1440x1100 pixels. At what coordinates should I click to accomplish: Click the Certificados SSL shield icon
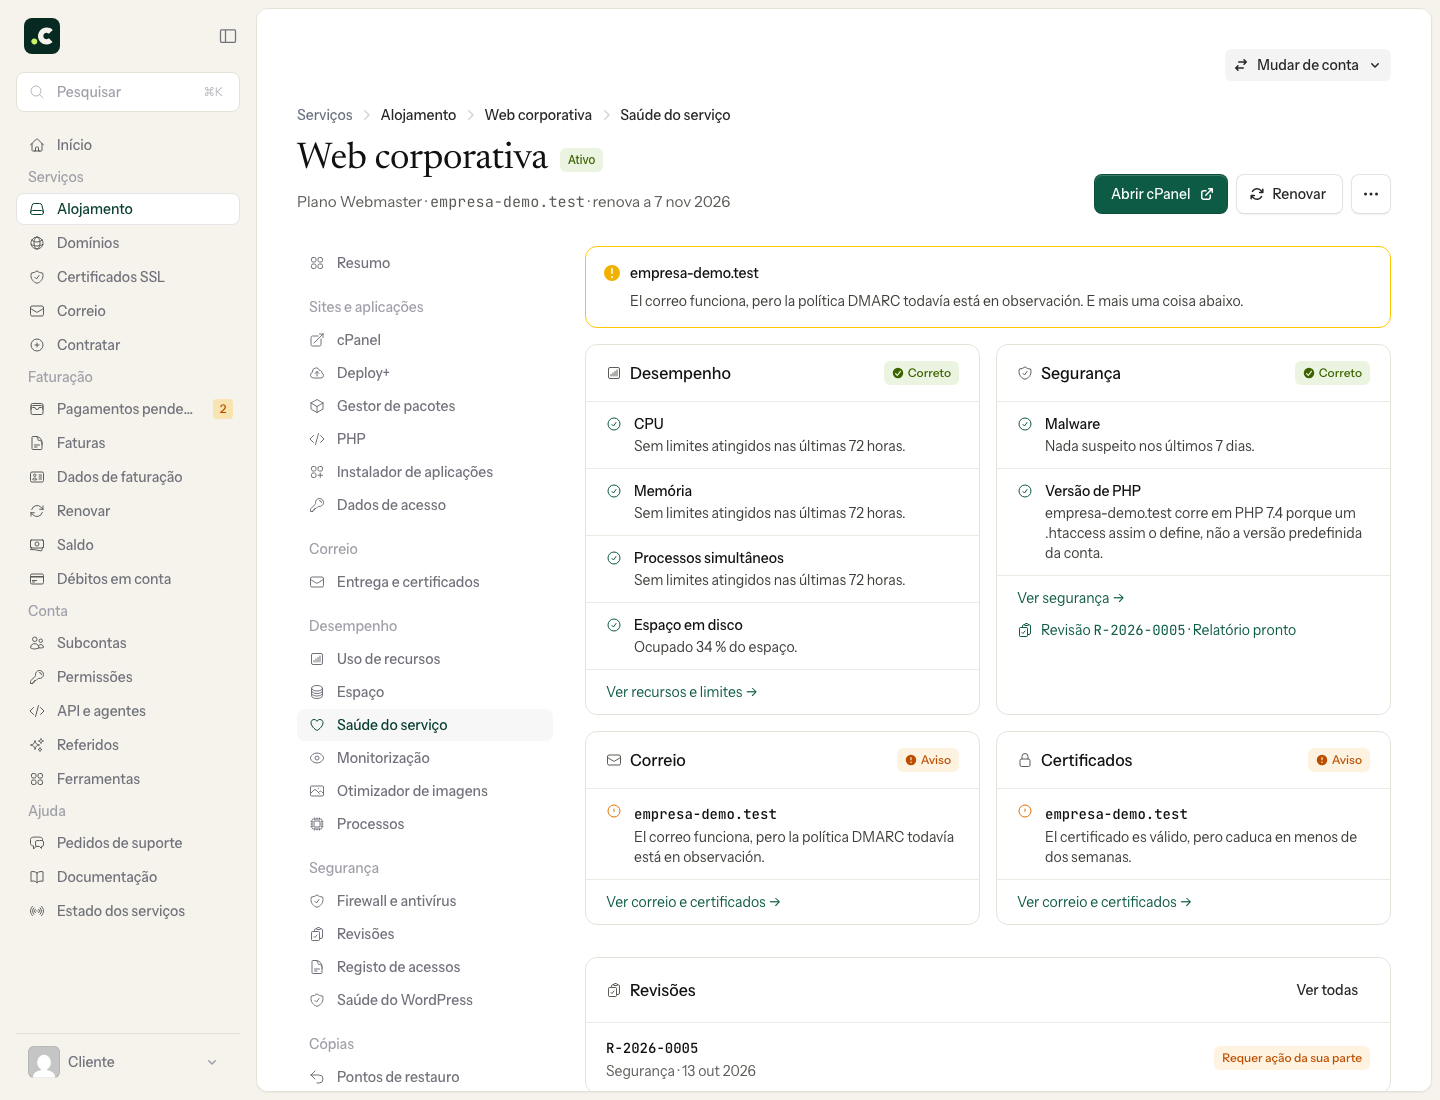[x=37, y=277]
